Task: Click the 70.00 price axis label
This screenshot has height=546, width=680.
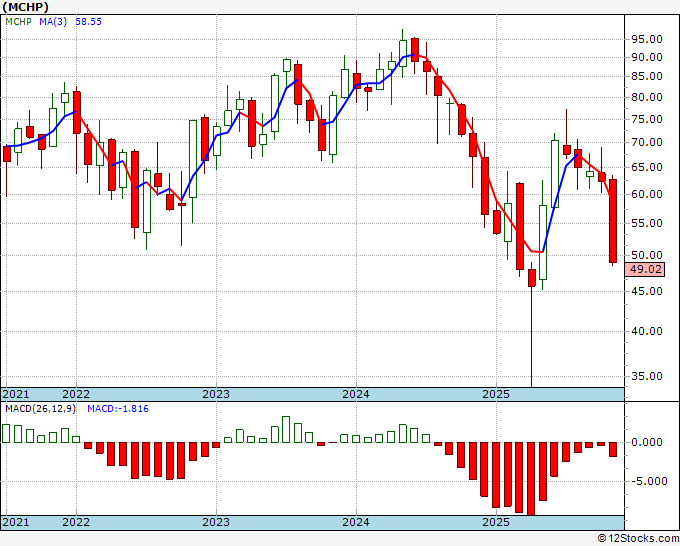Action: (646, 142)
